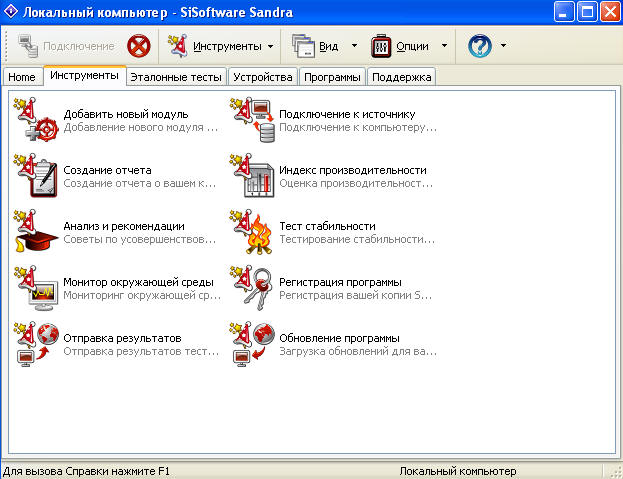Minimize the Sandra window
The image size is (623, 479).
(x=564, y=12)
